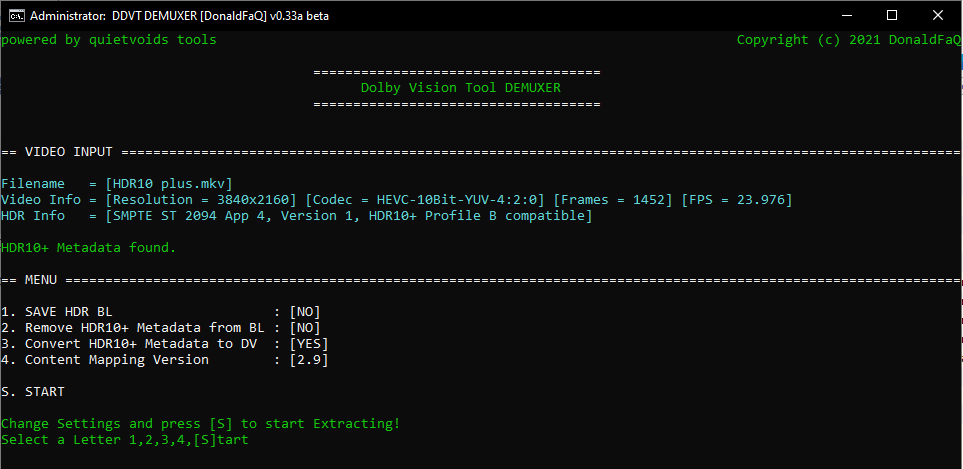Screen dimensions: 963x469
Task: Click the SMPTE ST 2094 HDR Info text
Action: (349, 216)
